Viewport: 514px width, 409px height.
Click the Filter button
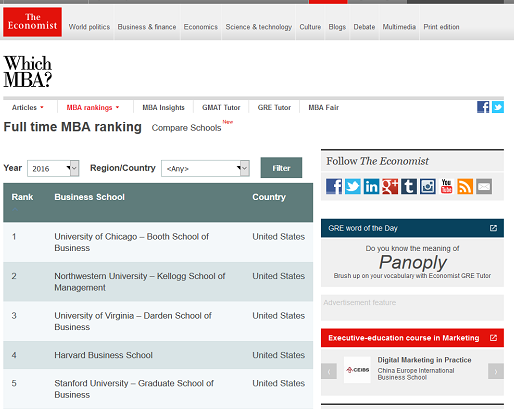coord(281,168)
